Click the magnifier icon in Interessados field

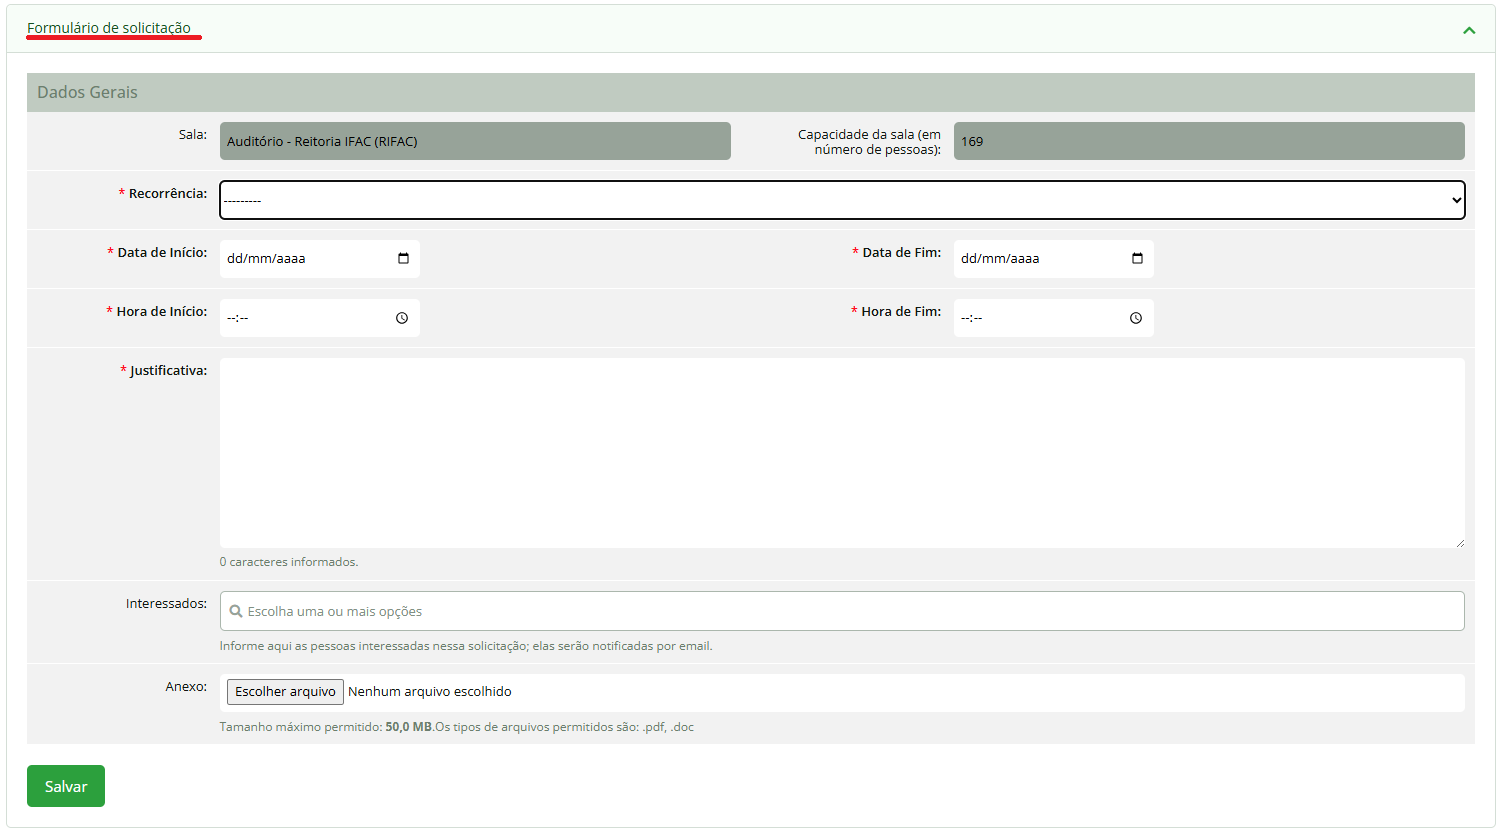coord(236,611)
